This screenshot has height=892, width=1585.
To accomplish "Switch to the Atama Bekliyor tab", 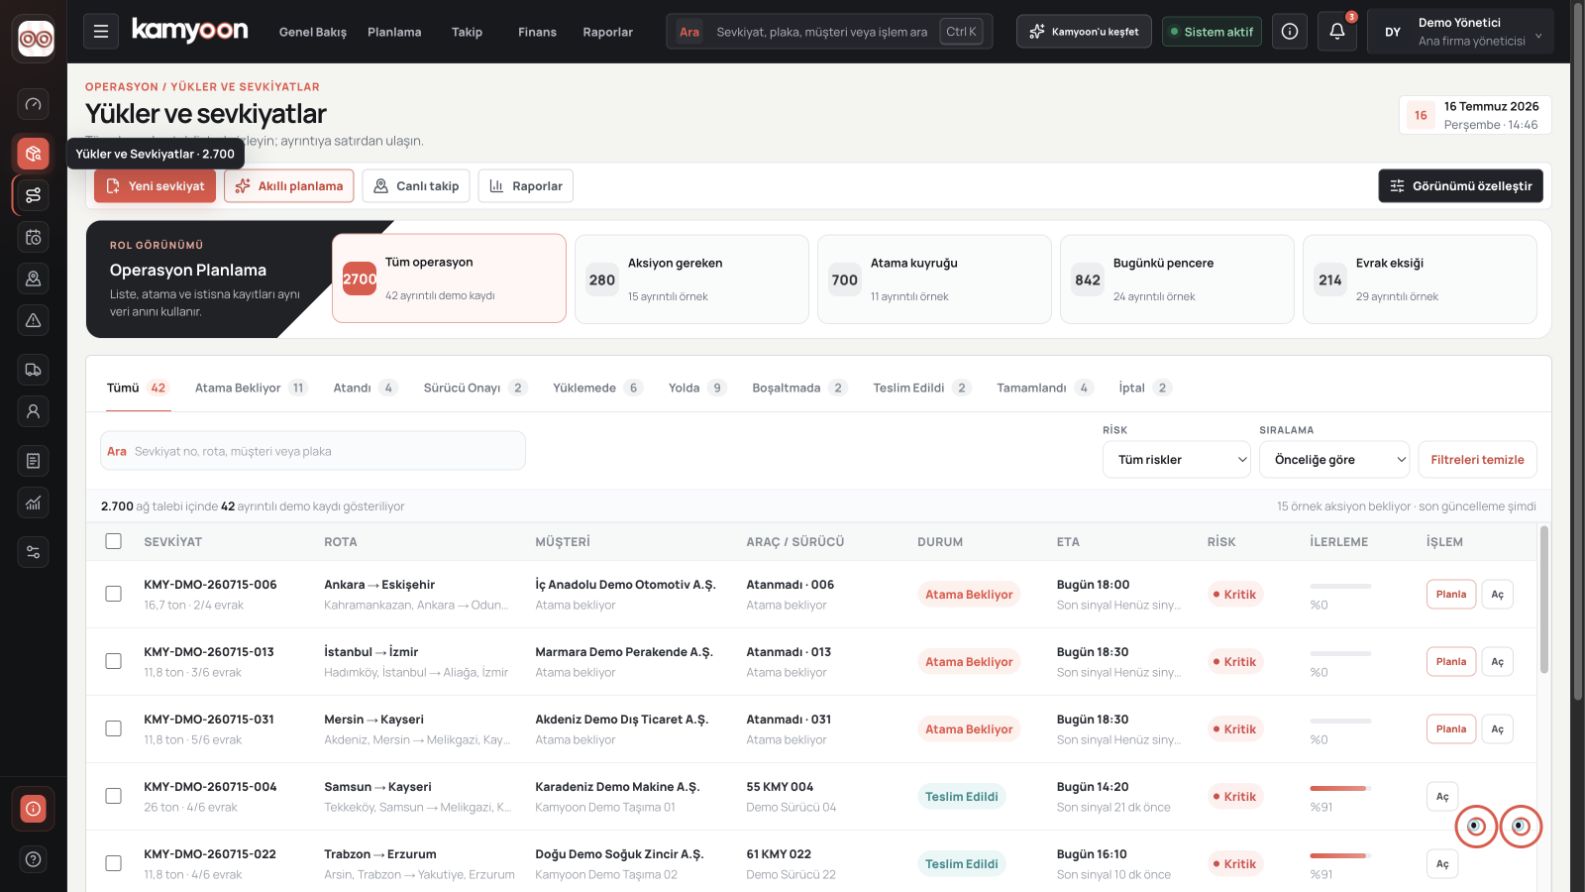I will (x=250, y=388).
